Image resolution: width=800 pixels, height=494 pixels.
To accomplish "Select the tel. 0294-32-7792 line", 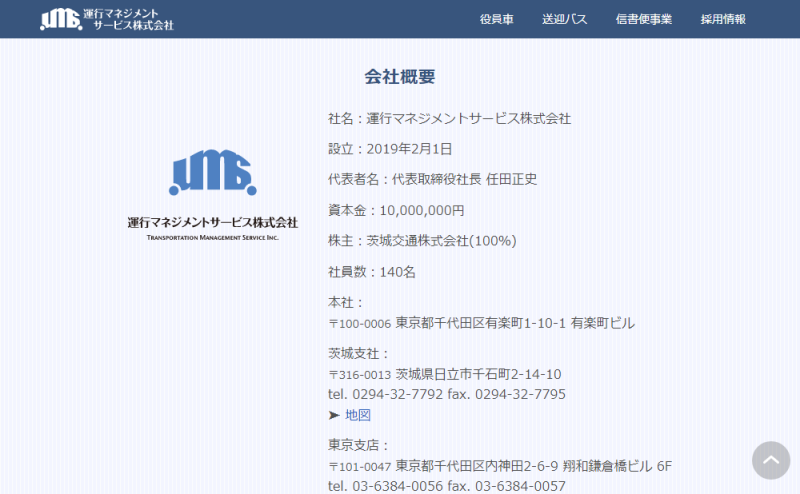I will coord(447,394).
